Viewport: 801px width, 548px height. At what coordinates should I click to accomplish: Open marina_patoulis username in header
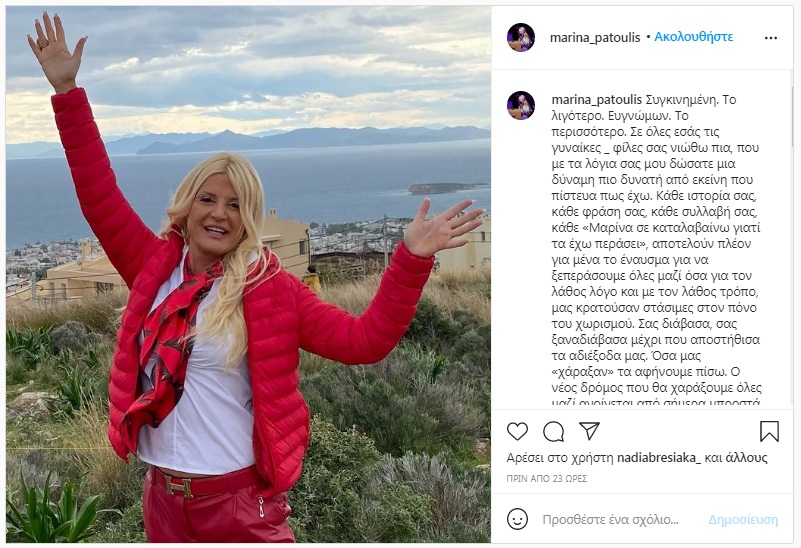[595, 37]
